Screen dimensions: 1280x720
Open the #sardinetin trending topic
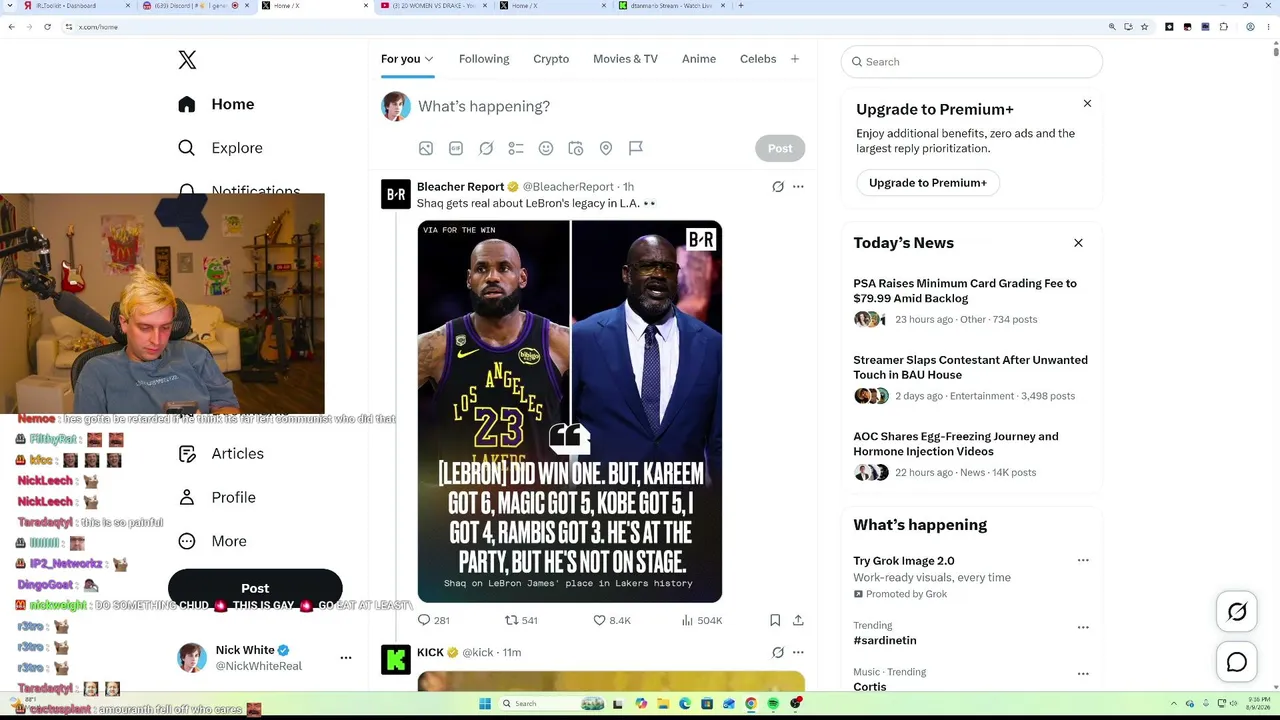click(x=885, y=640)
